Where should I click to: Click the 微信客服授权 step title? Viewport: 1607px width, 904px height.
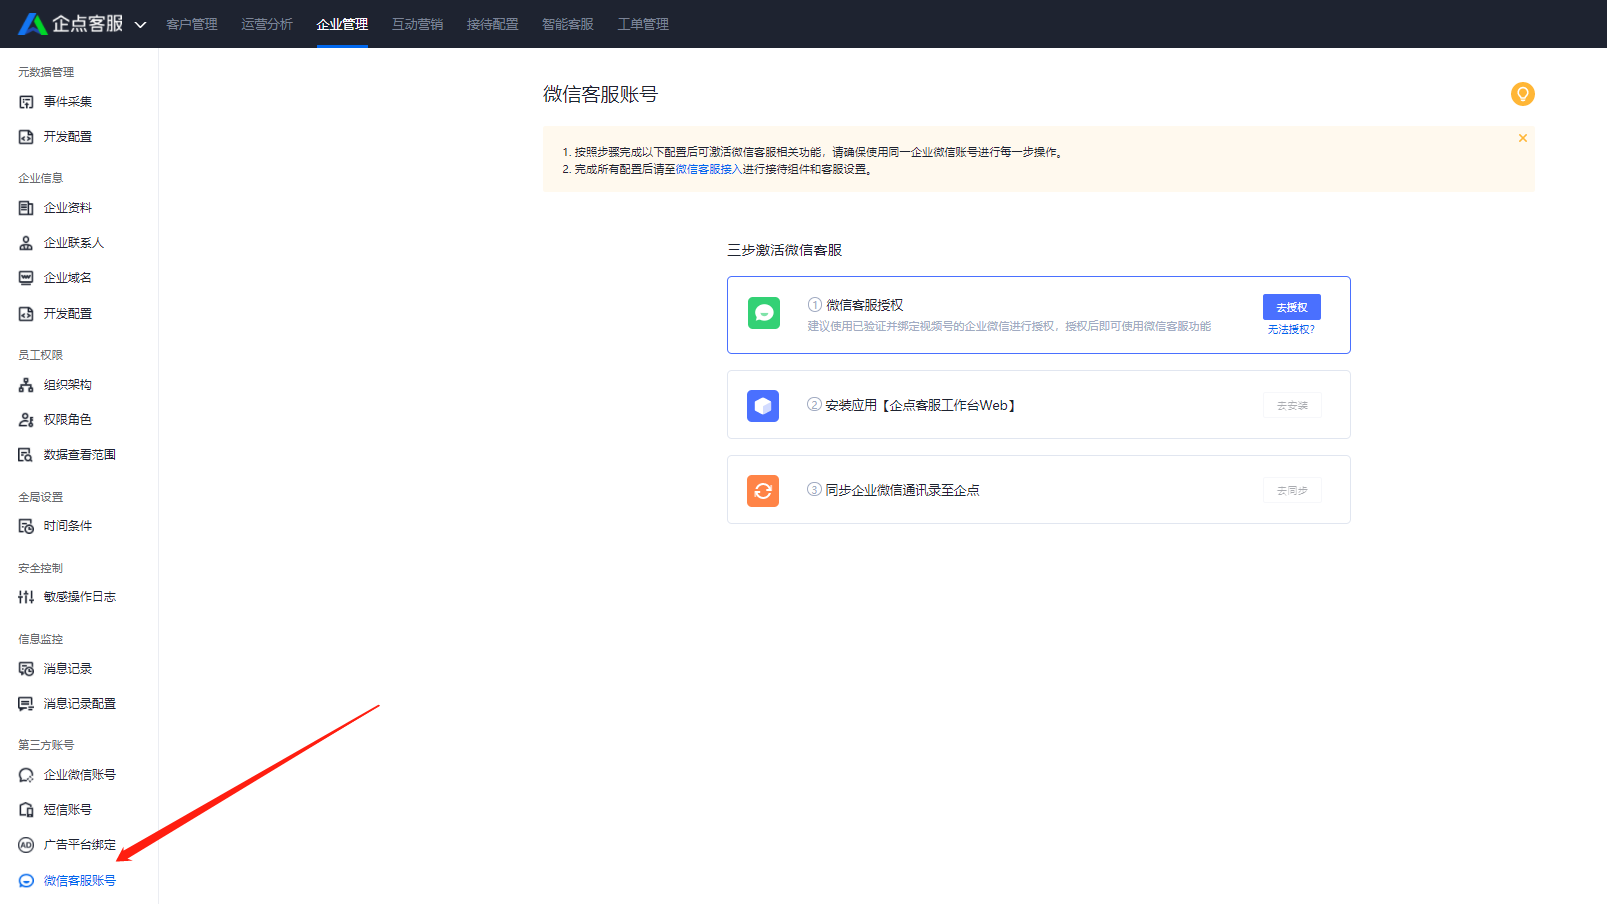[864, 305]
